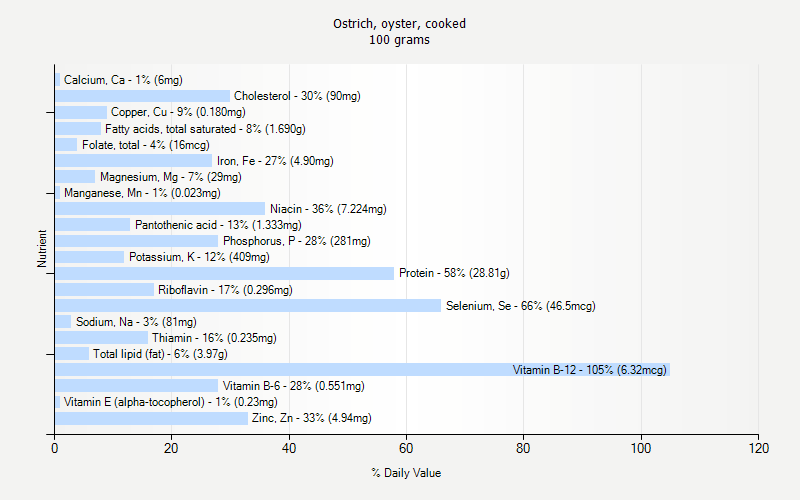The width and height of the screenshot is (800, 500).
Task: Click the Cholesterol 30% bar
Action: coord(142,96)
